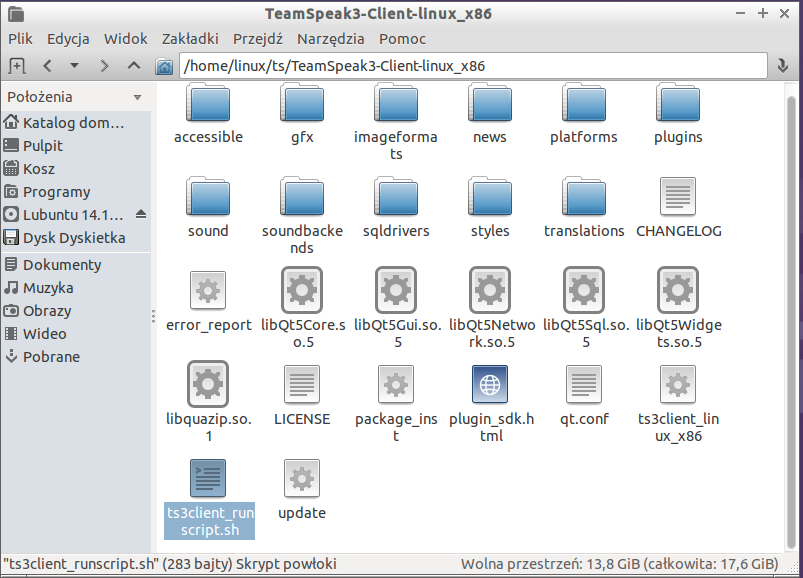Go up to parent folder
Viewport: 803px width, 578px height.
(134, 66)
